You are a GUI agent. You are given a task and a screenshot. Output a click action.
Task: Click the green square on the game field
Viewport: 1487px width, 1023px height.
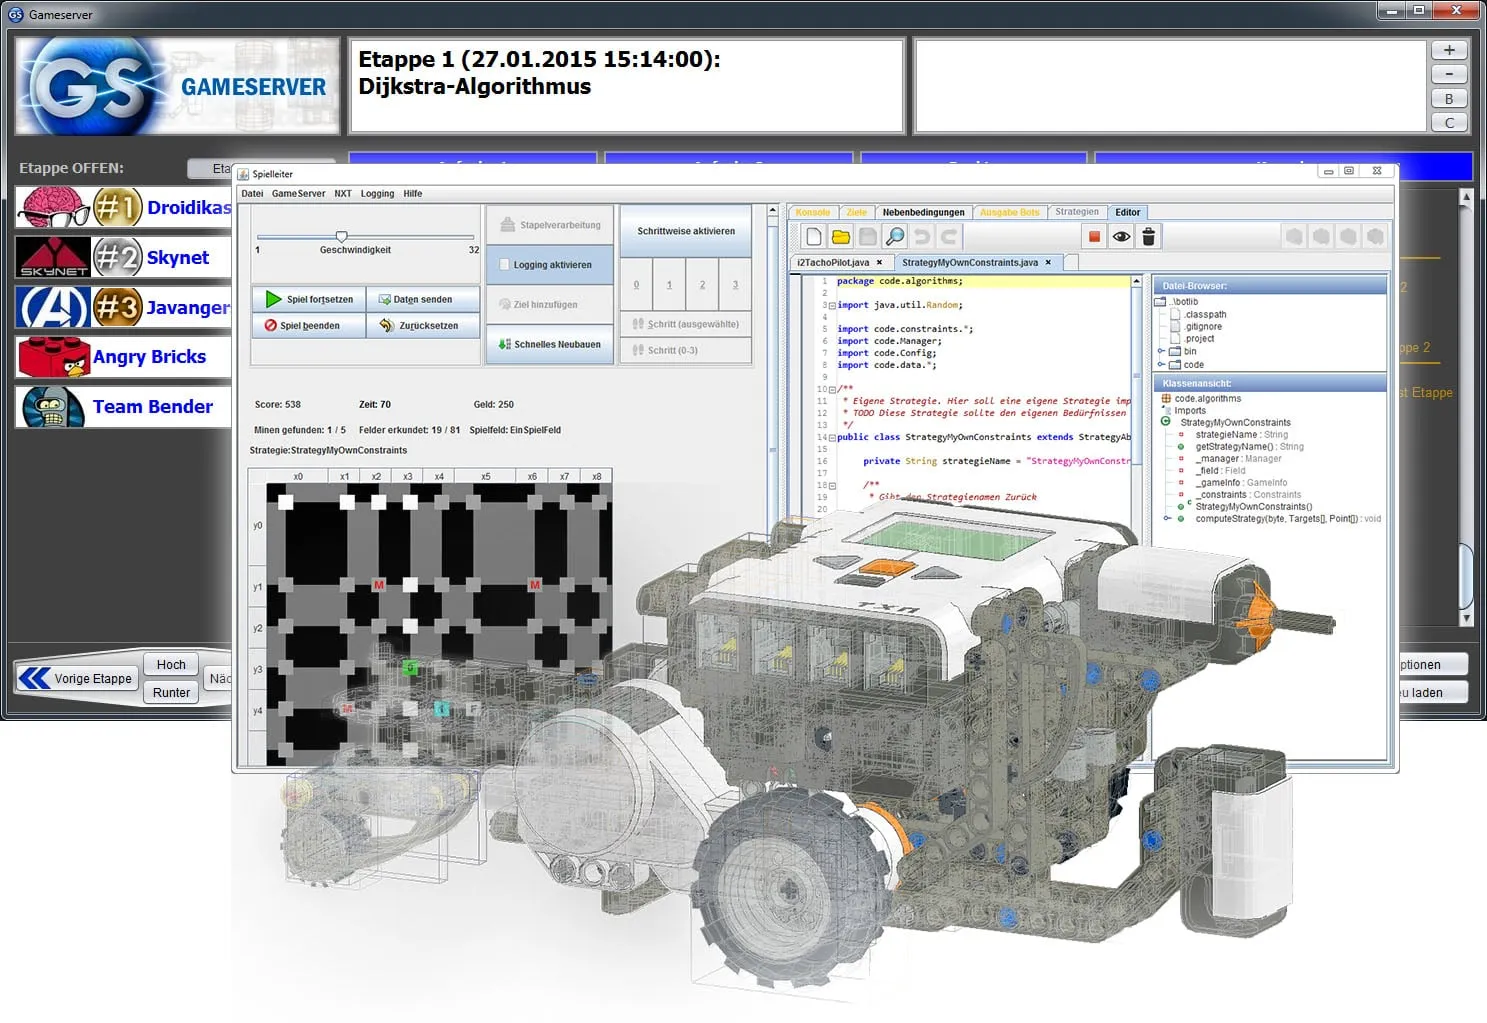pos(410,667)
